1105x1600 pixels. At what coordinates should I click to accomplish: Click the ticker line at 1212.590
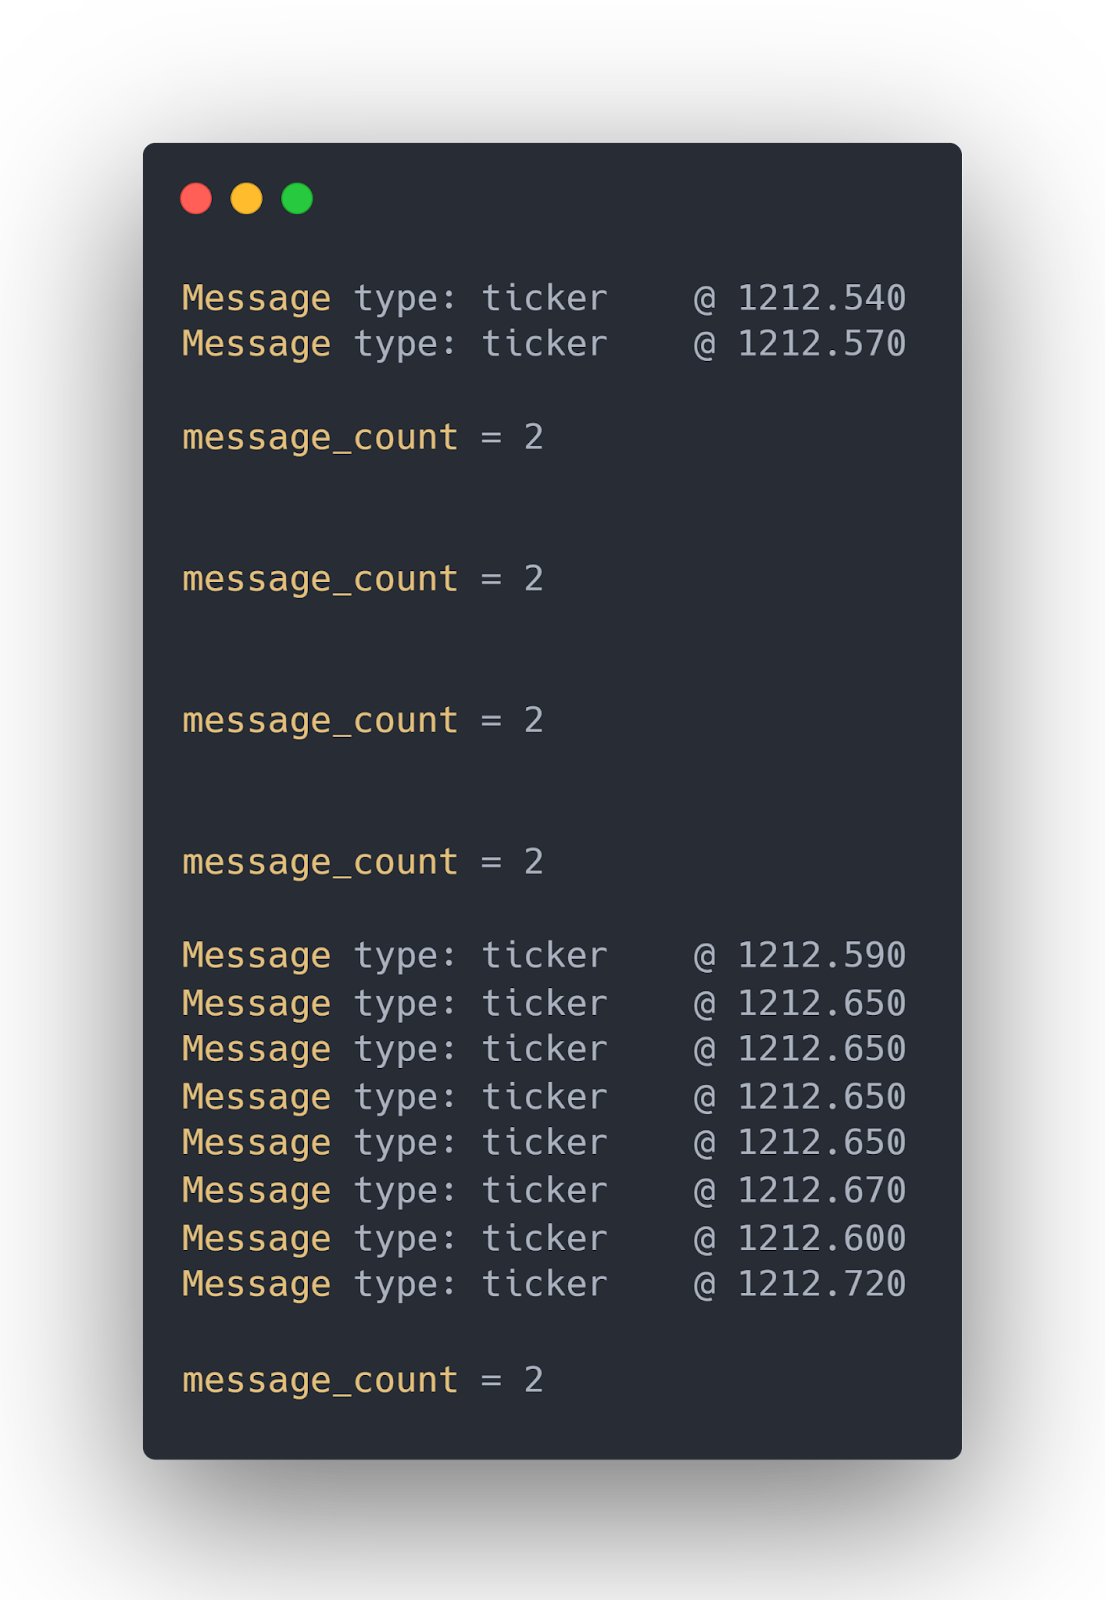(544, 956)
